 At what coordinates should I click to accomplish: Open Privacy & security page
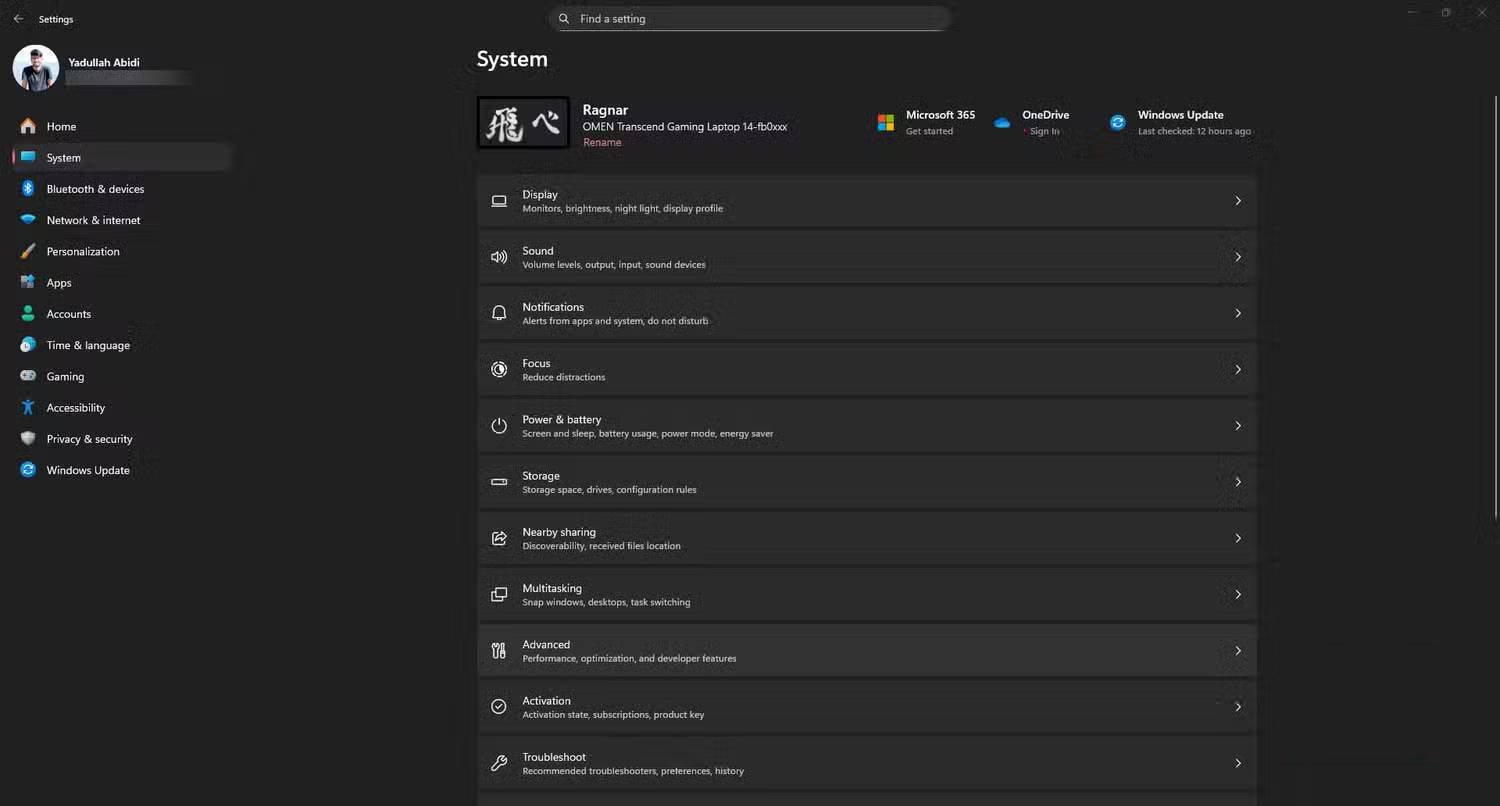[121, 439]
